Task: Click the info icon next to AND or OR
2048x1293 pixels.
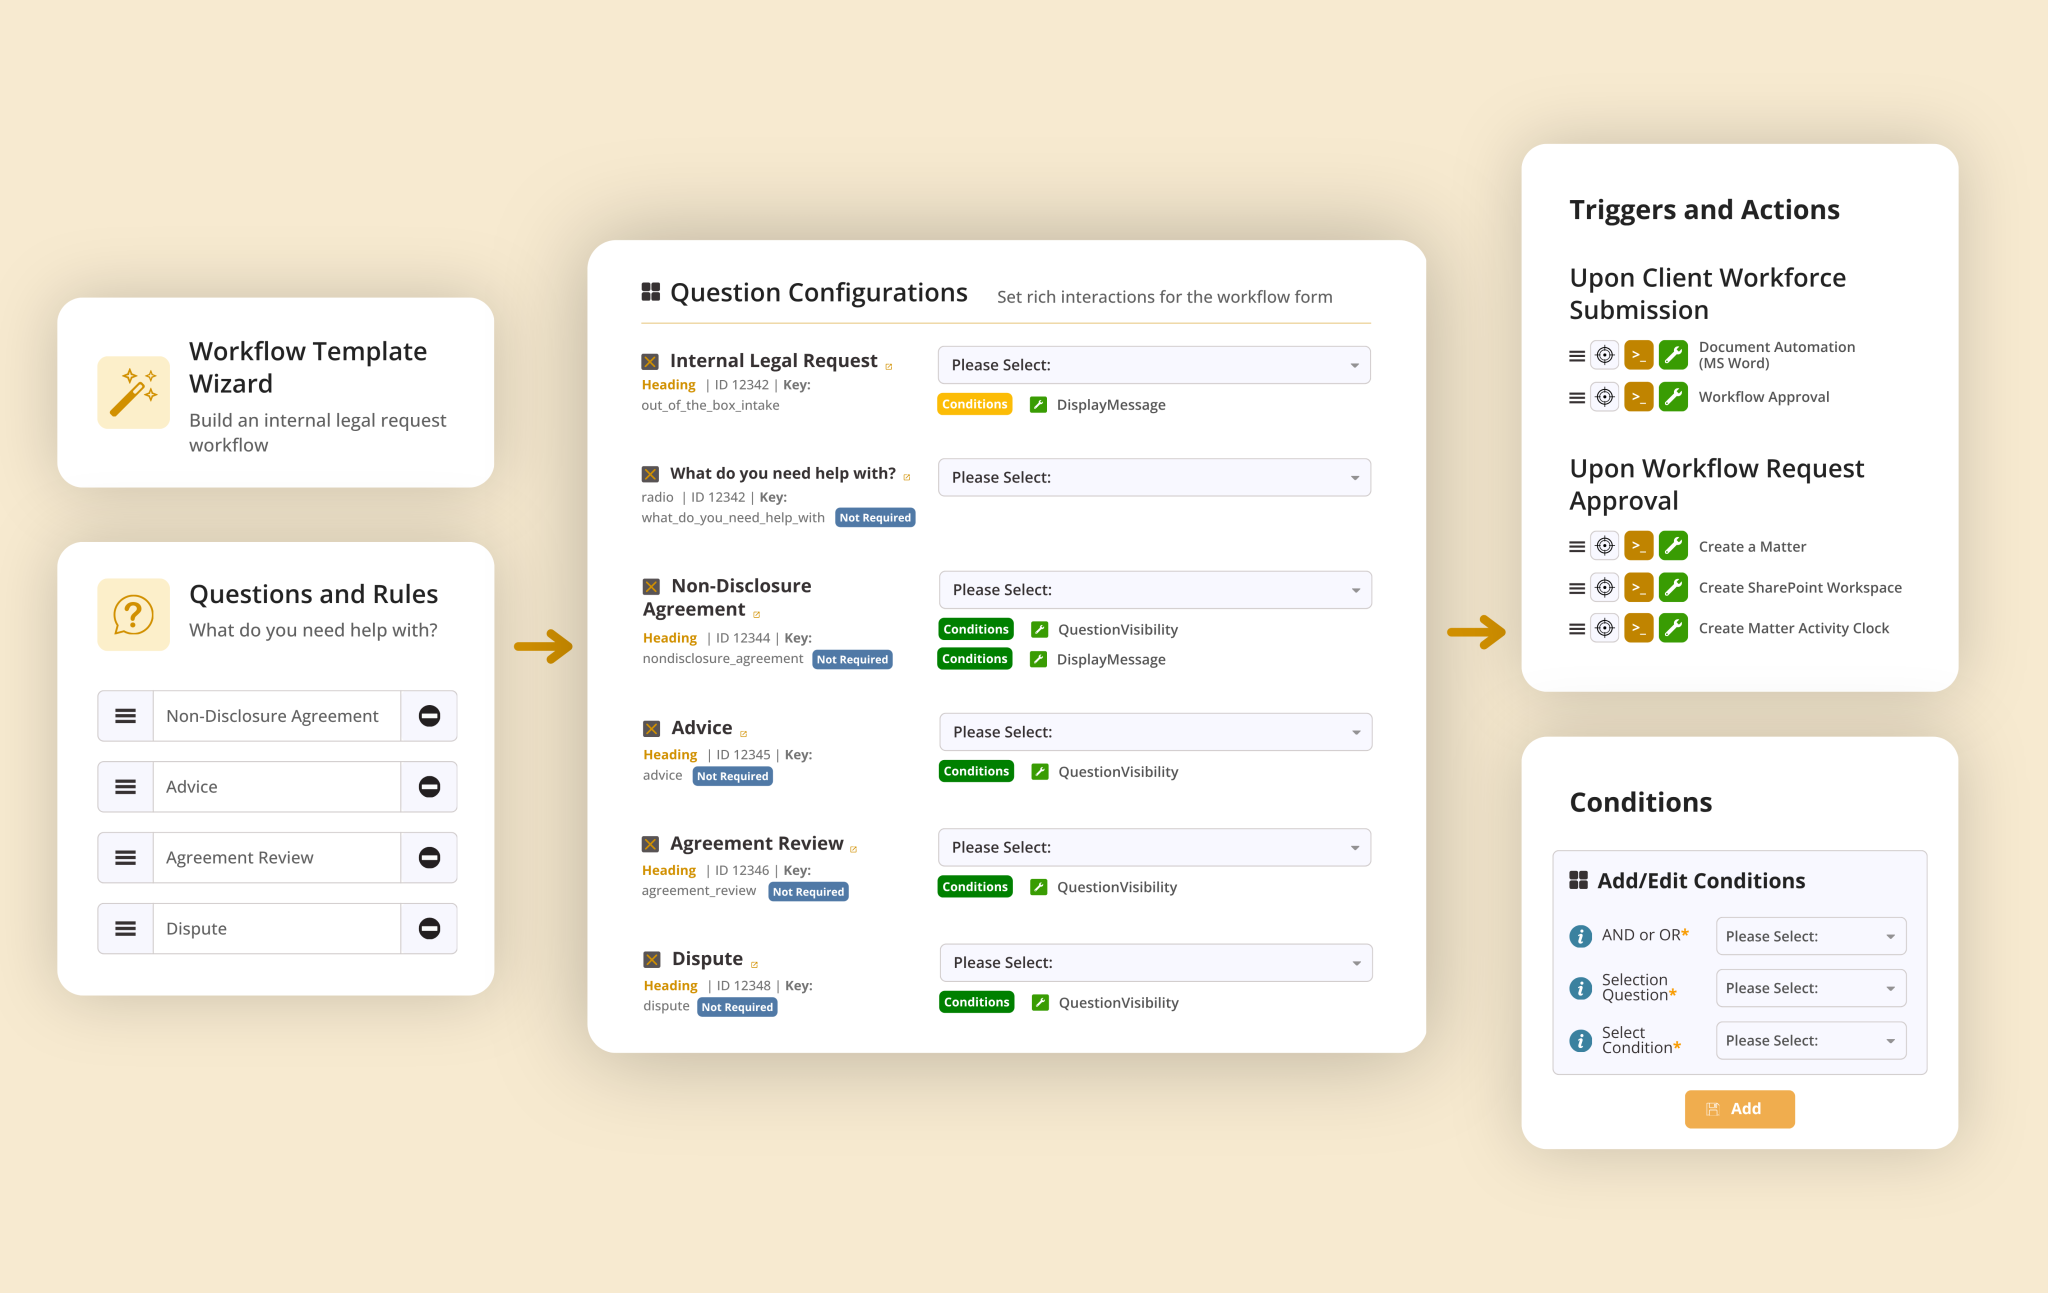Action: pos(1581,936)
